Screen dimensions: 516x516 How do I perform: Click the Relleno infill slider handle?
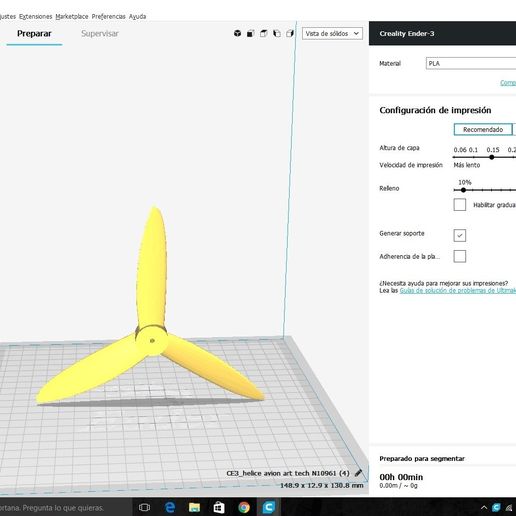tap(463, 190)
